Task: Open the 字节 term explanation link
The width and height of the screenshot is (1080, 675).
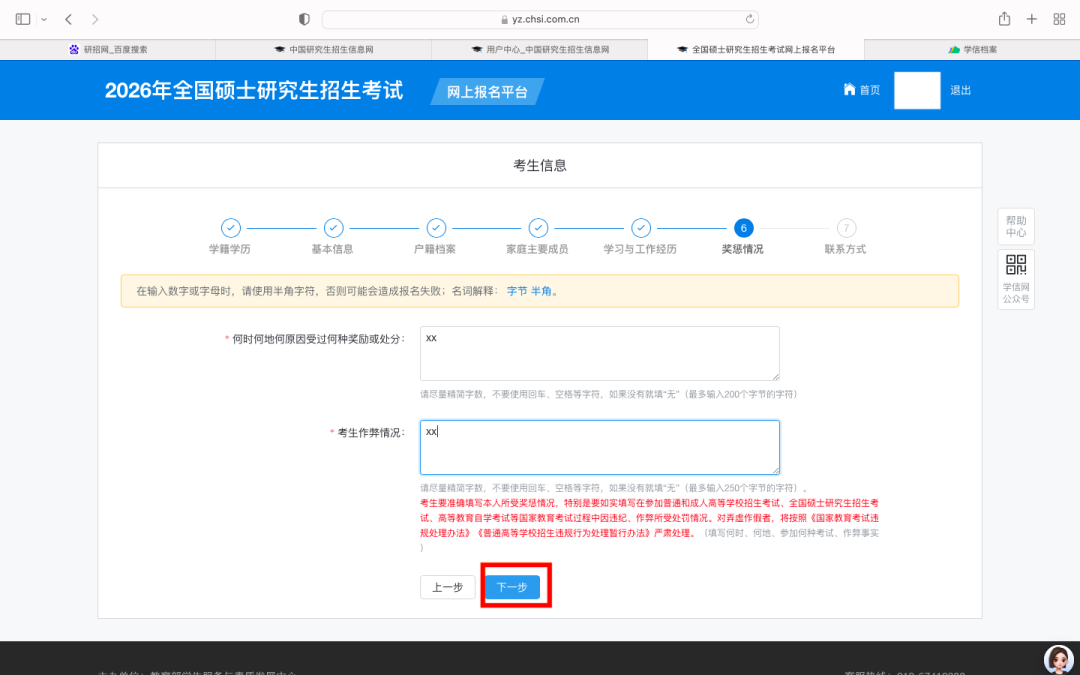Action: pyautogui.click(x=516, y=291)
